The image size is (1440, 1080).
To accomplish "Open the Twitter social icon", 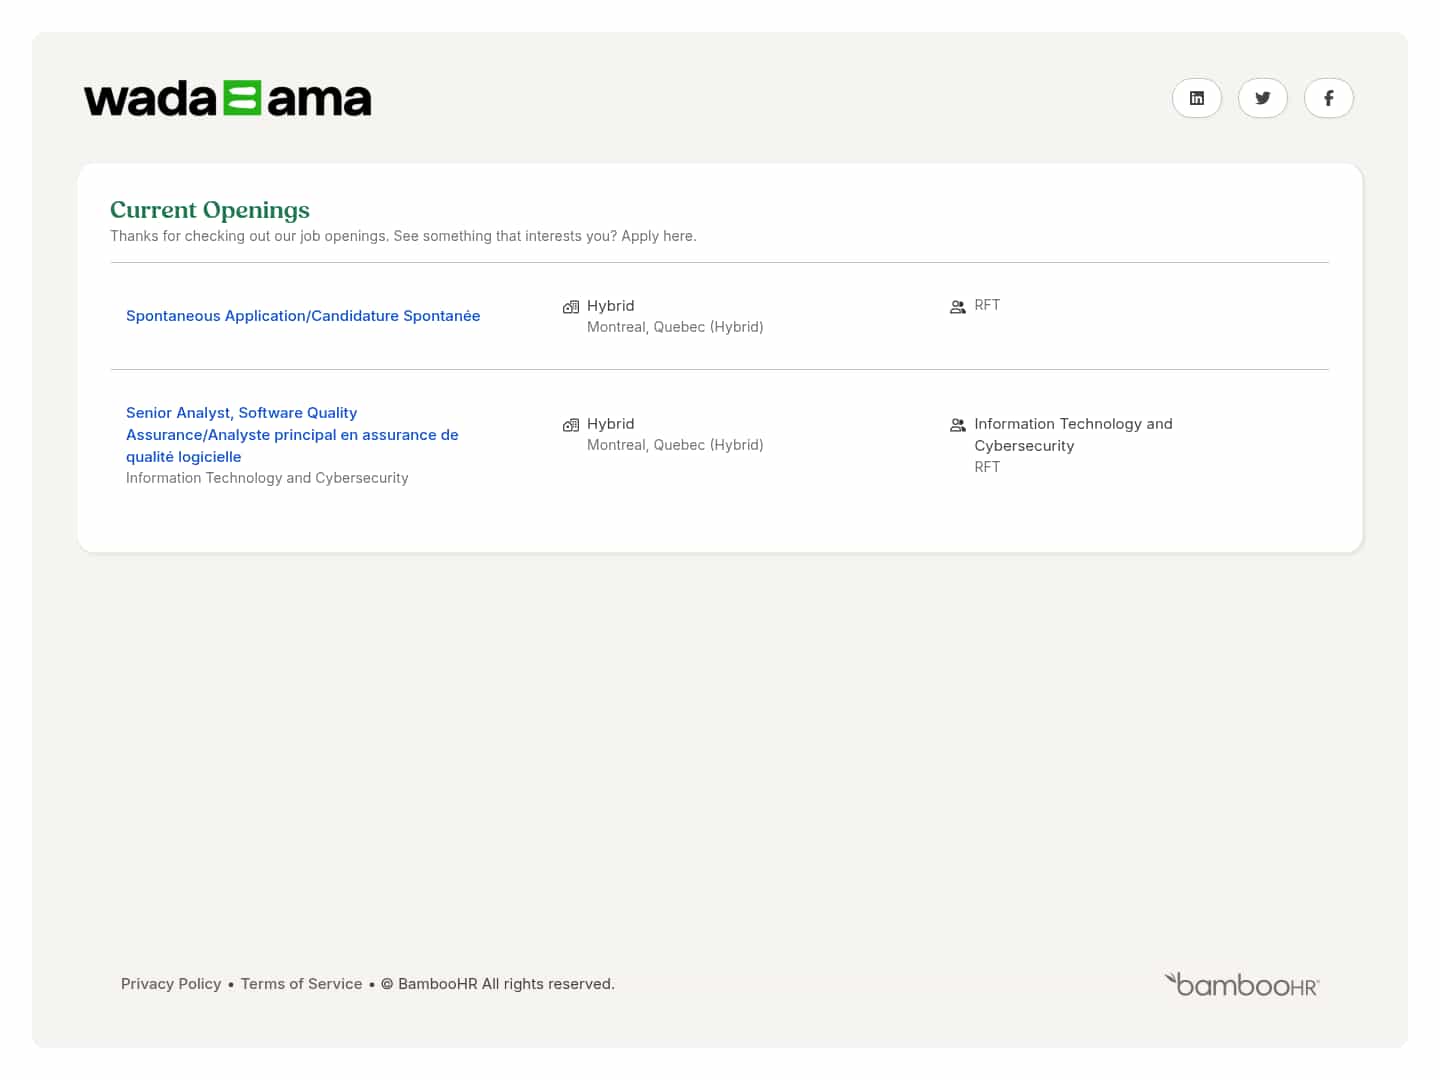I will (1263, 98).
